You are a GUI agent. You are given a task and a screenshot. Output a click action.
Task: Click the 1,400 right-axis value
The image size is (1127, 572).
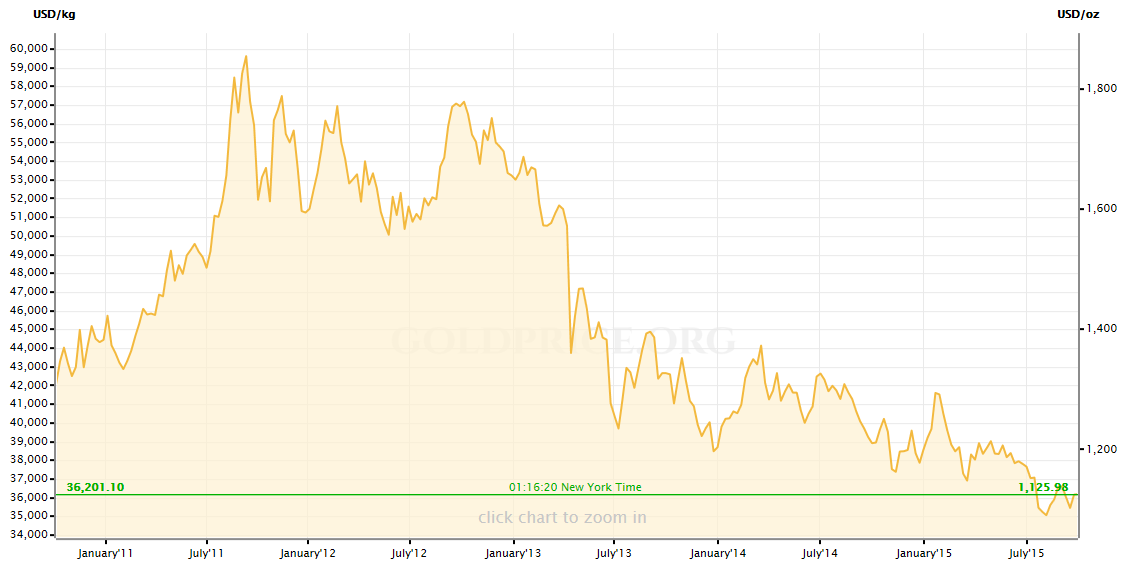[x=1100, y=328]
